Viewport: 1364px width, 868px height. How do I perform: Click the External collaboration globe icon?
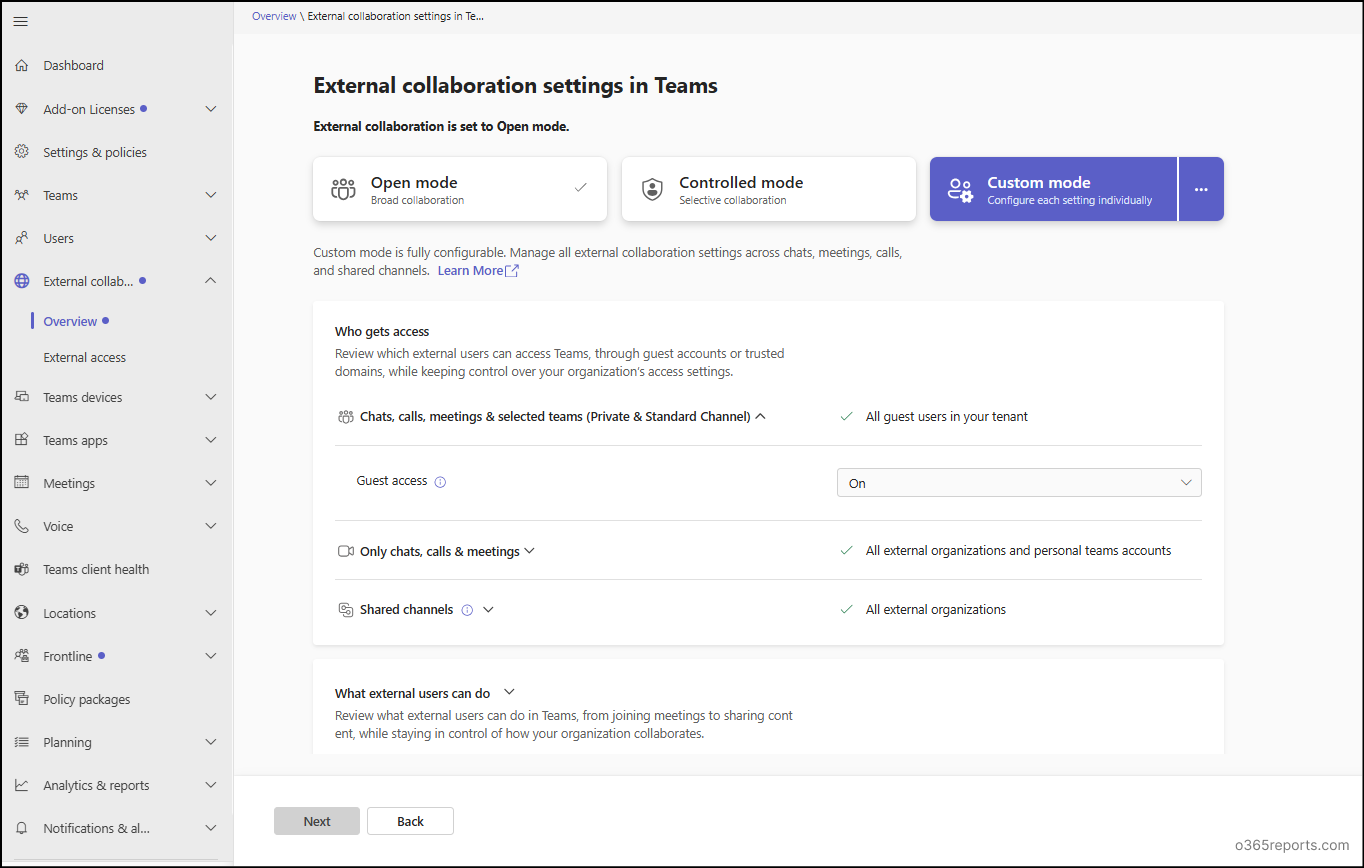click(21, 281)
